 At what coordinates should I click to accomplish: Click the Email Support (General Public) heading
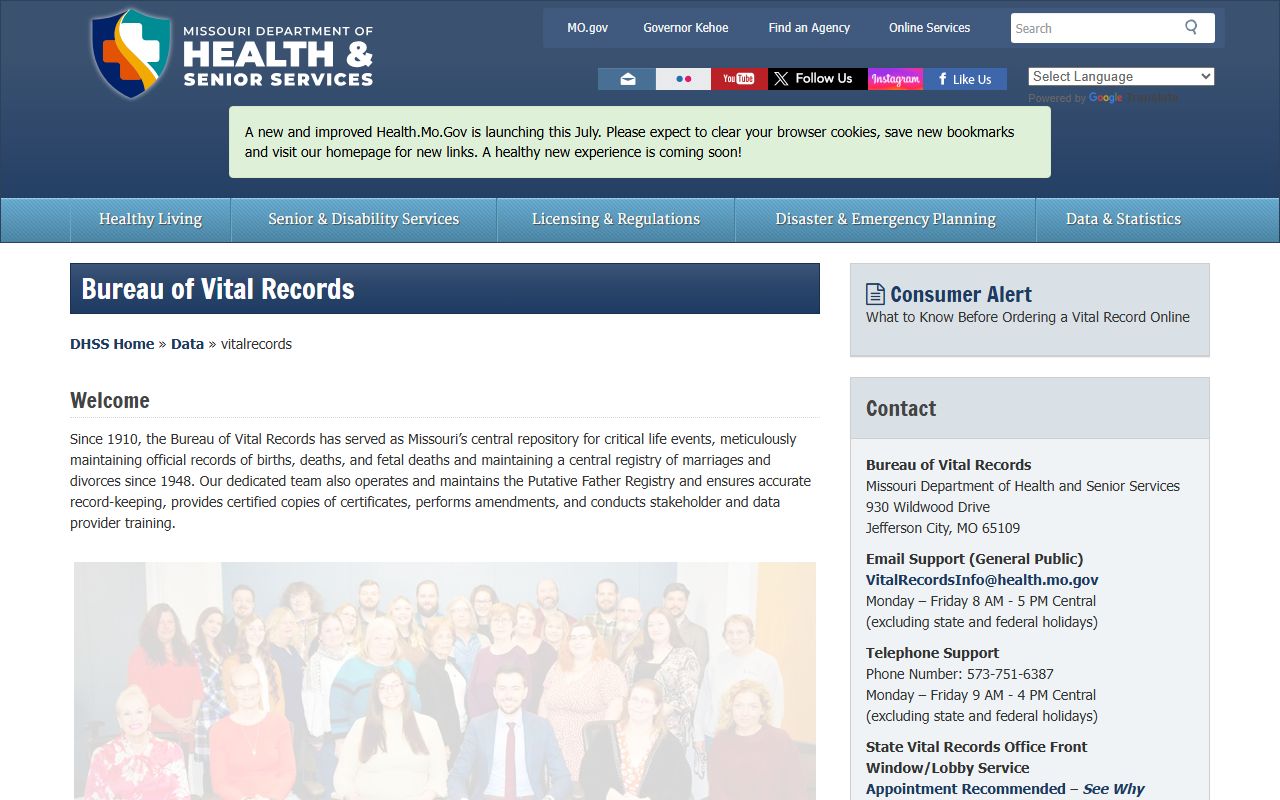coord(975,559)
